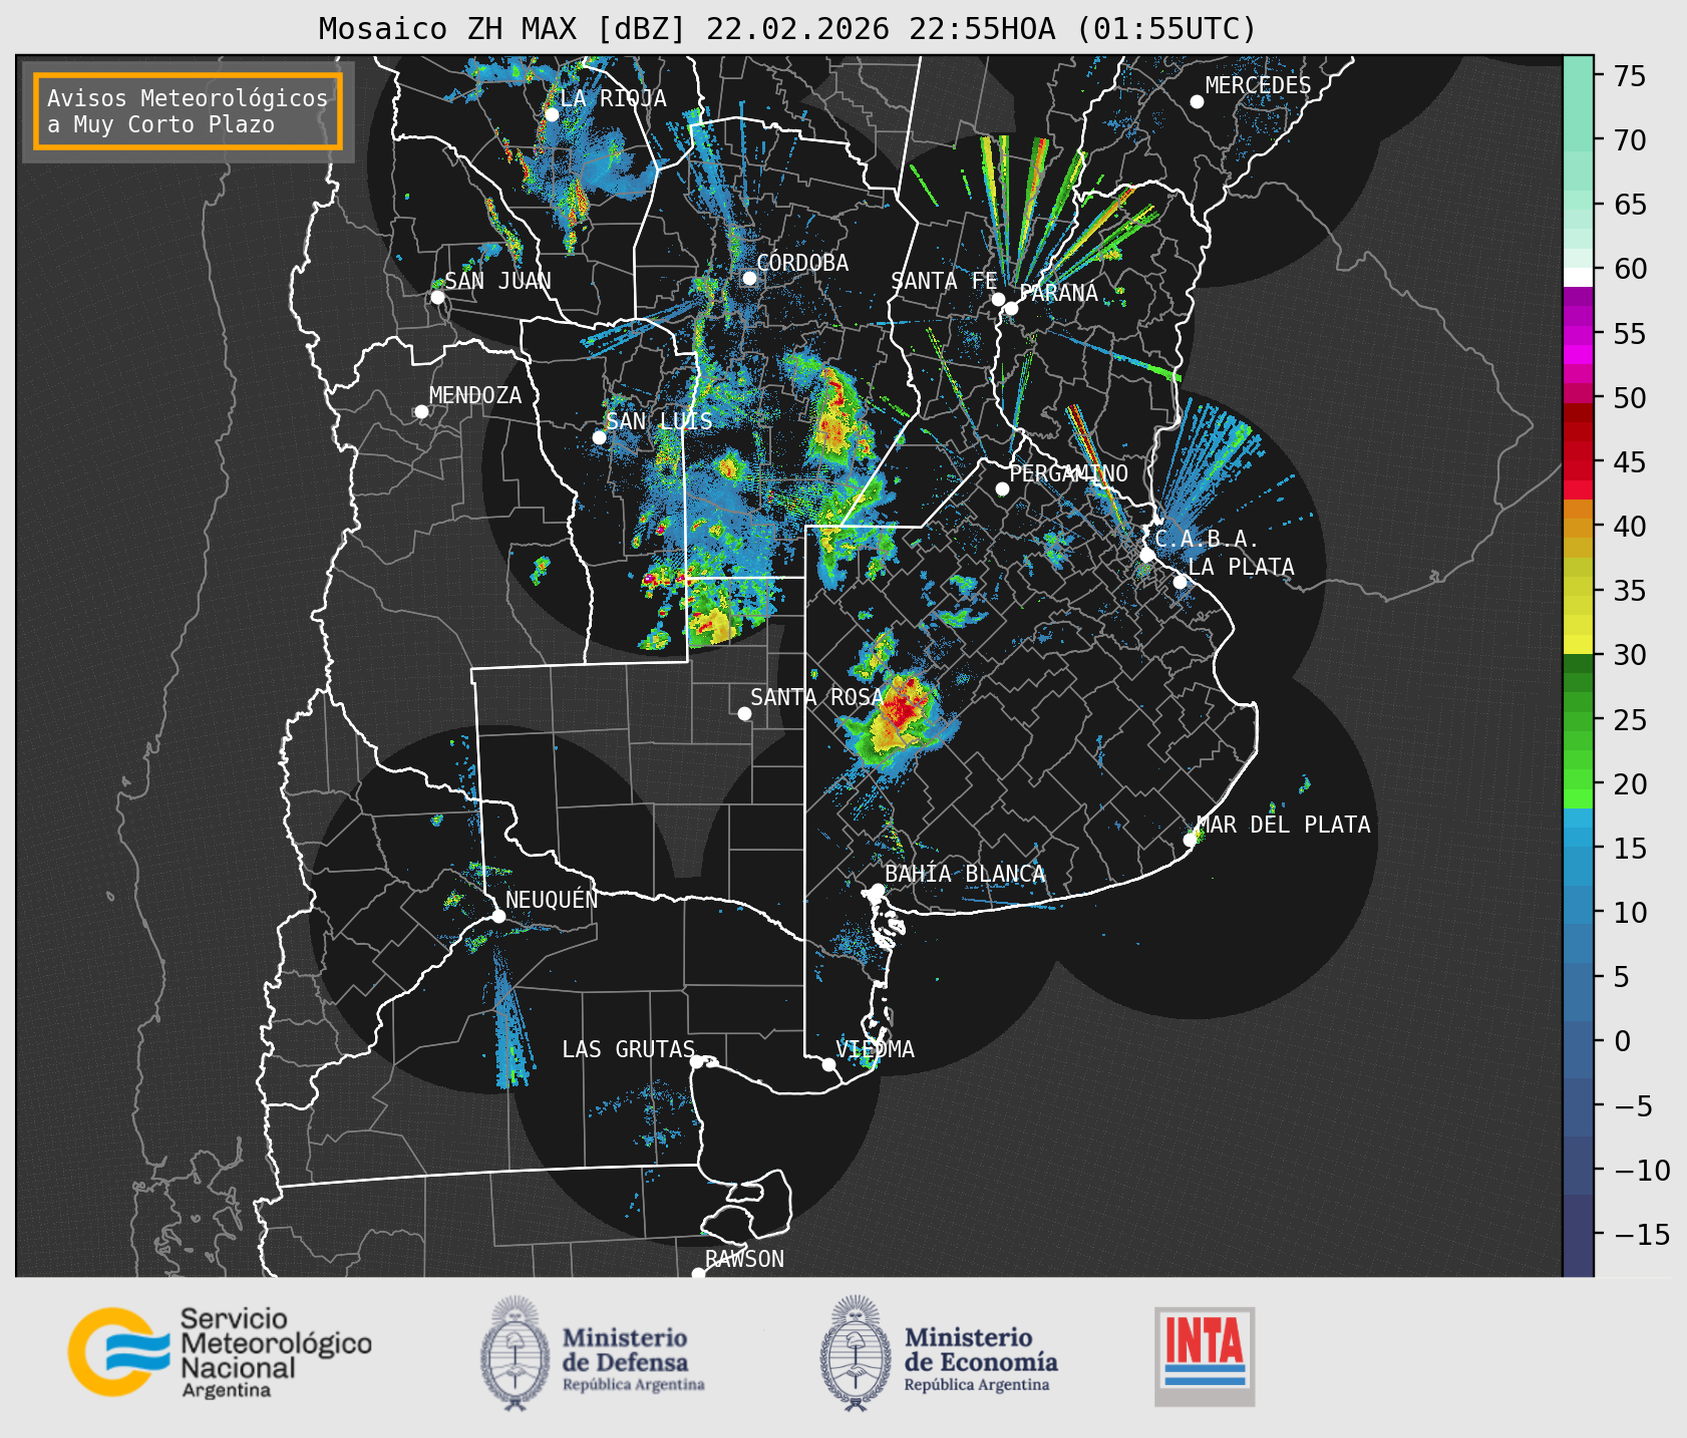
Task: Click the Santa Fe city marker dot
Action: tap(998, 299)
